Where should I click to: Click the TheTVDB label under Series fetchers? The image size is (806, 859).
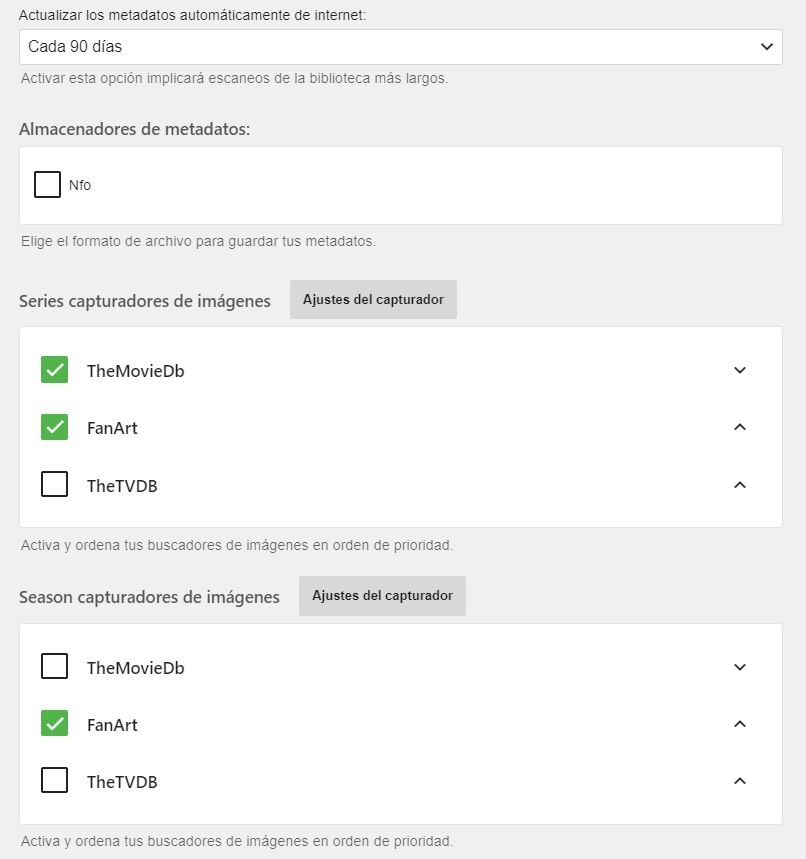tap(122, 486)
